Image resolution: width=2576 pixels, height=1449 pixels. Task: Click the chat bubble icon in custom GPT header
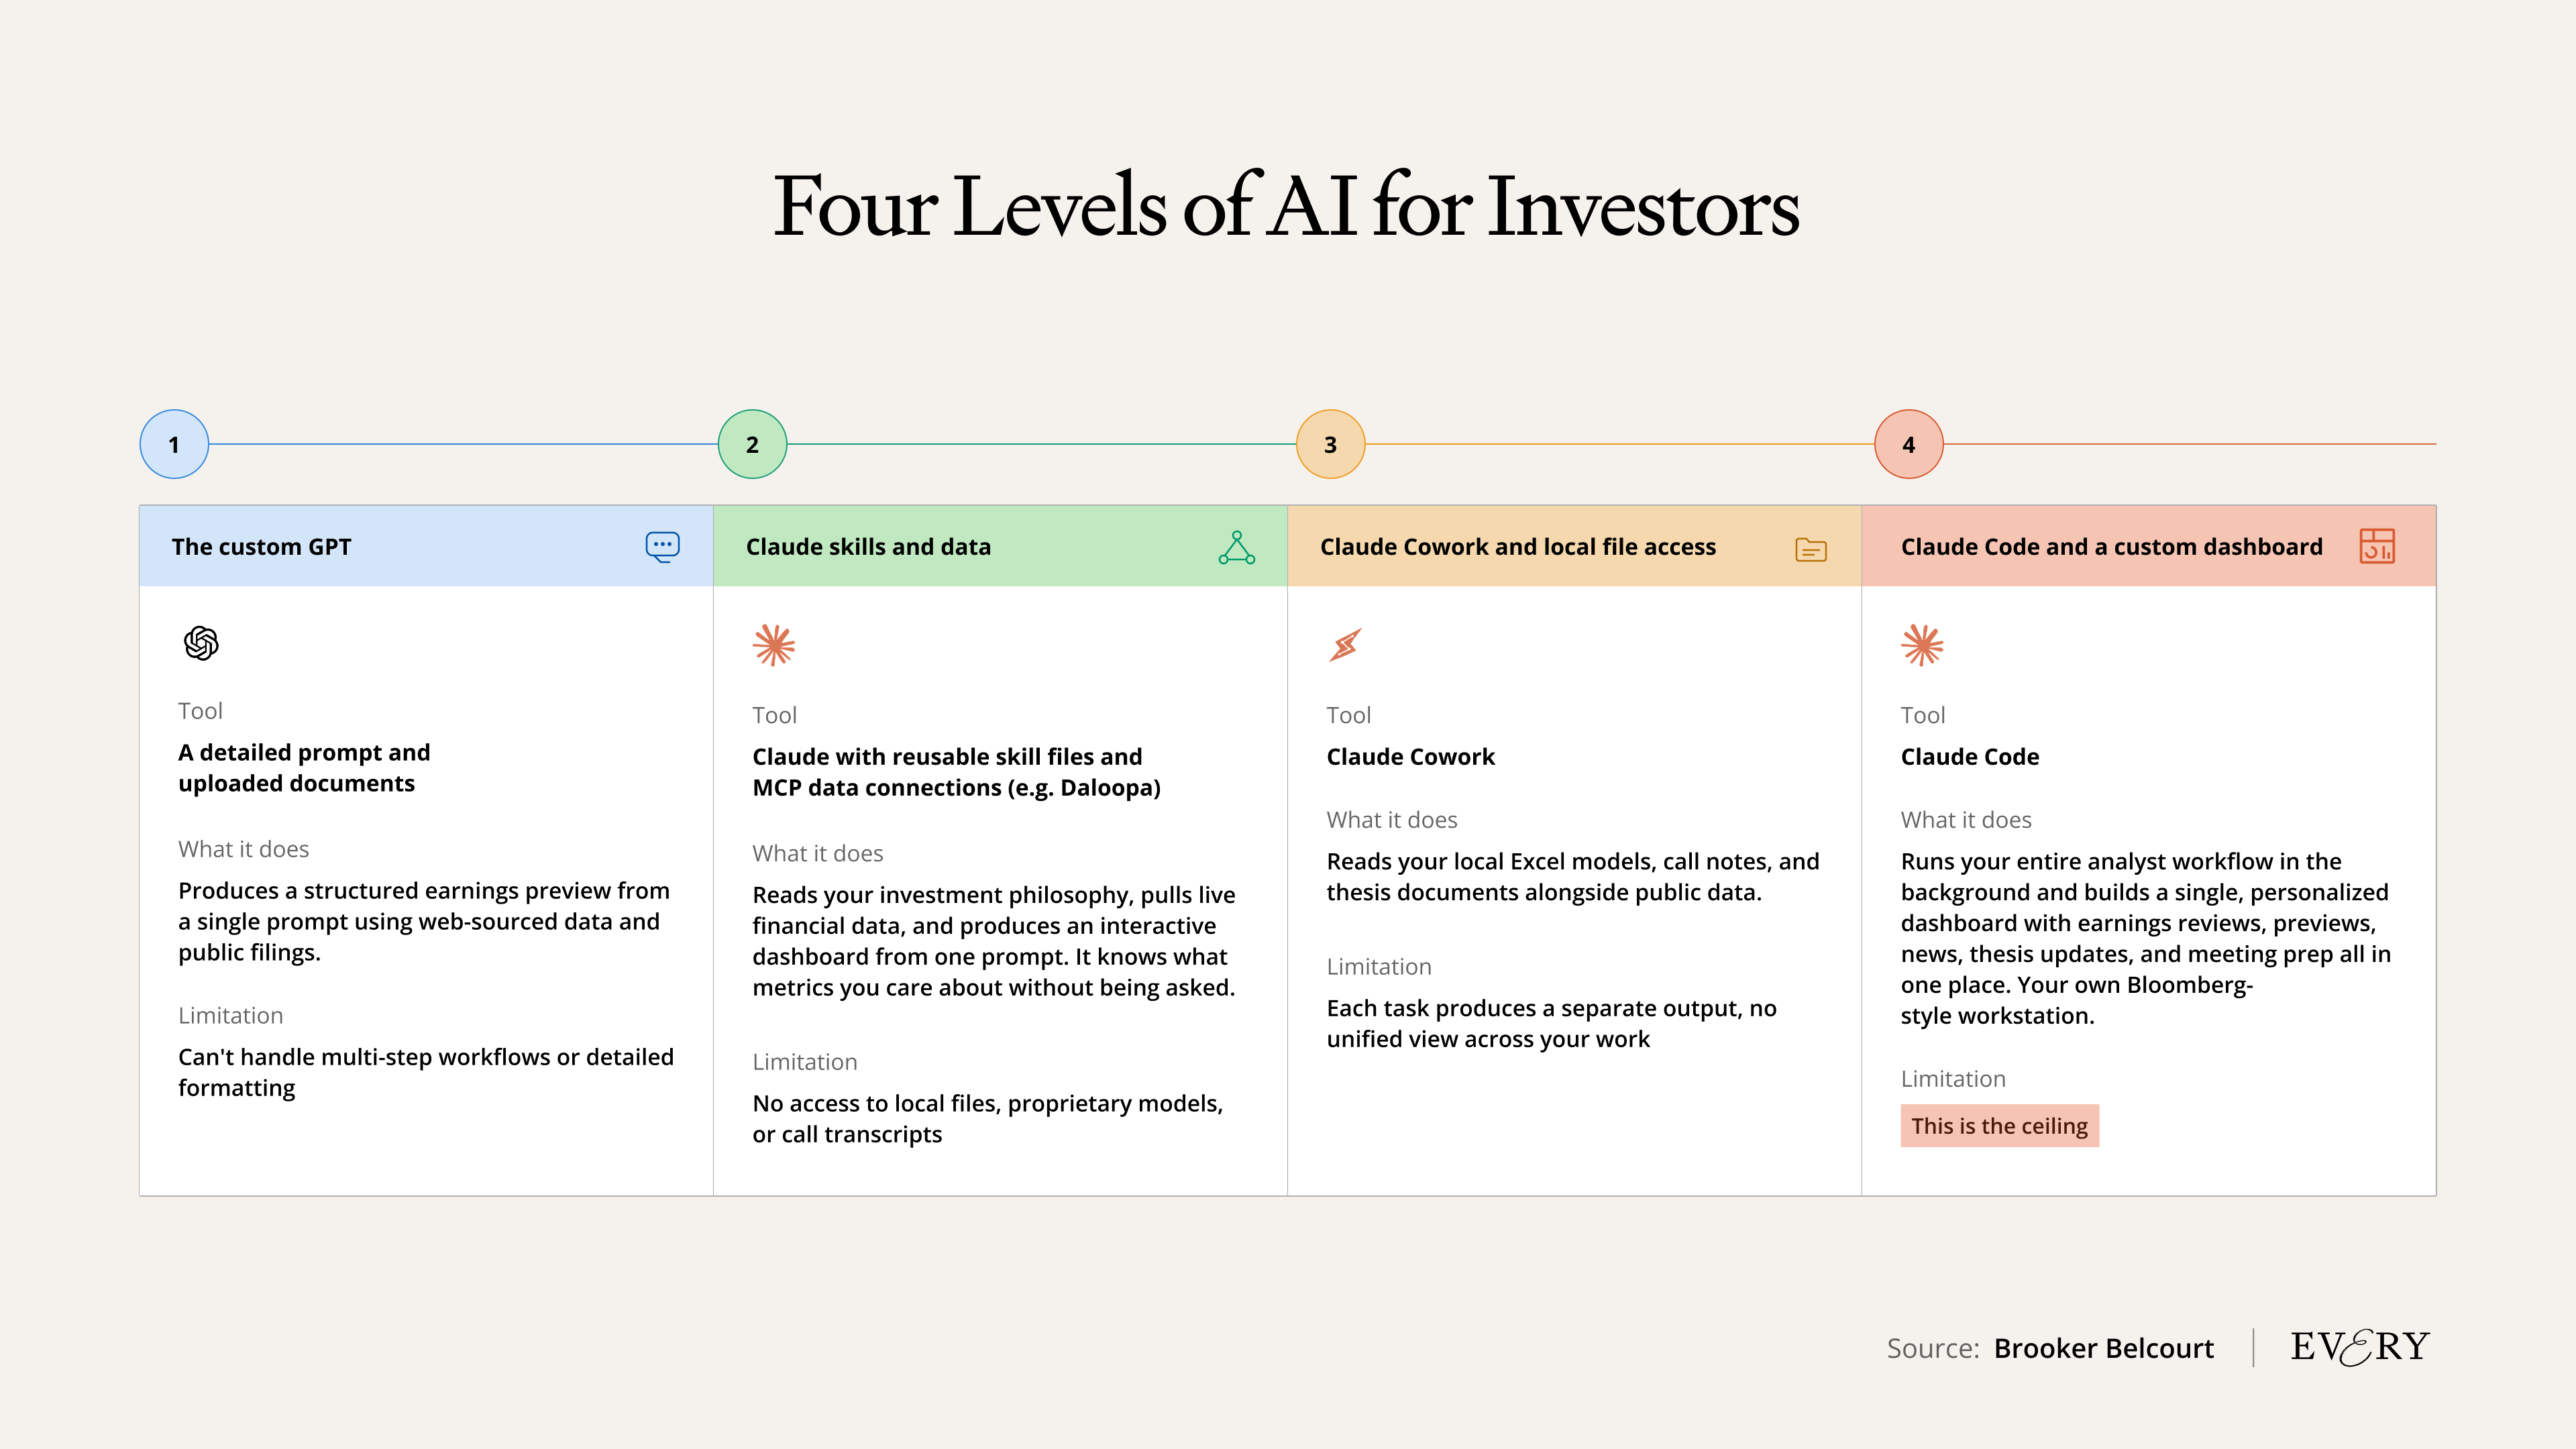(x=662, y=547)
